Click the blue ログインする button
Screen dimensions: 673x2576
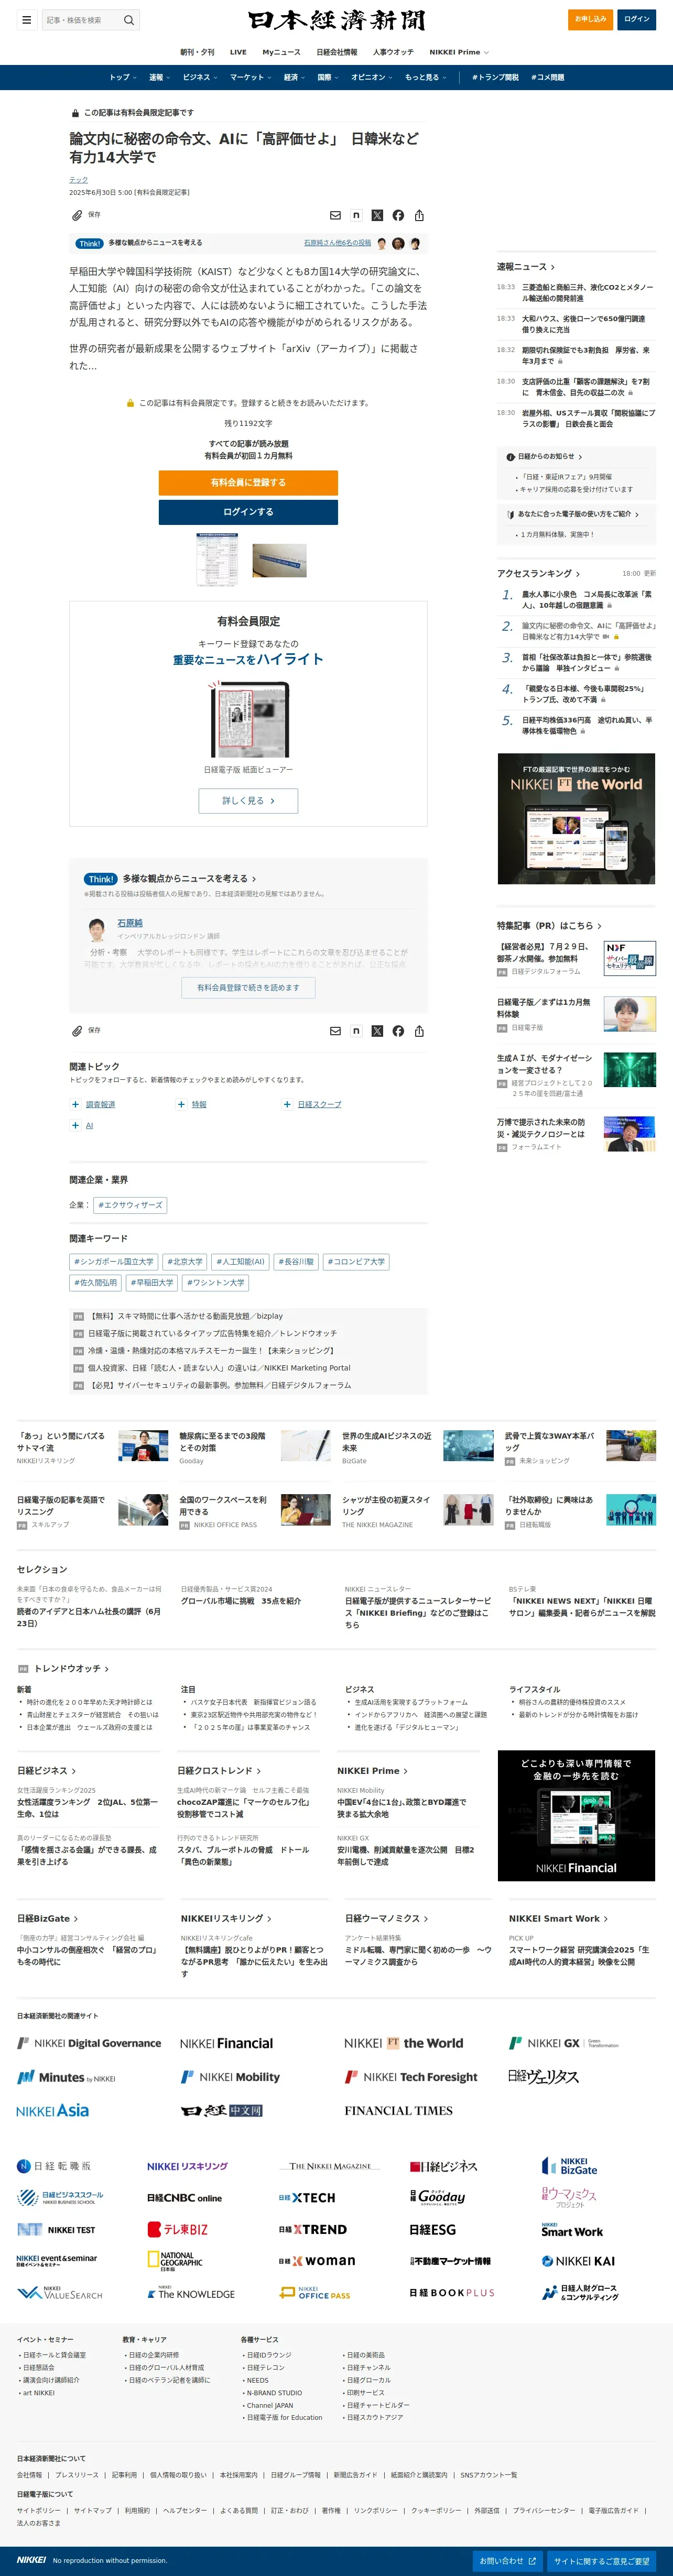coord(248,512)
